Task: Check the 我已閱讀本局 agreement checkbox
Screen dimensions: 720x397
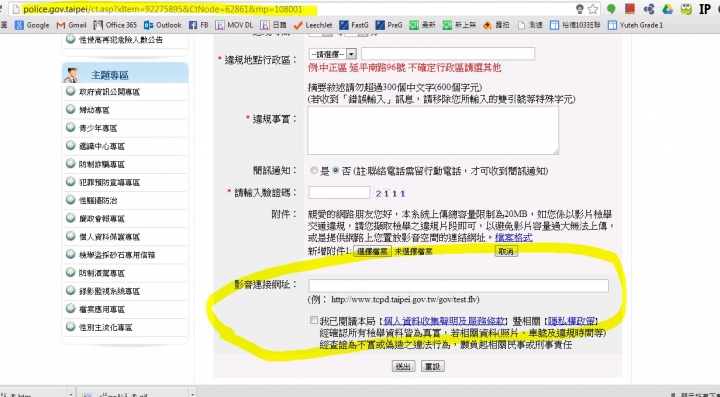Action: click(x=314, y=320)
